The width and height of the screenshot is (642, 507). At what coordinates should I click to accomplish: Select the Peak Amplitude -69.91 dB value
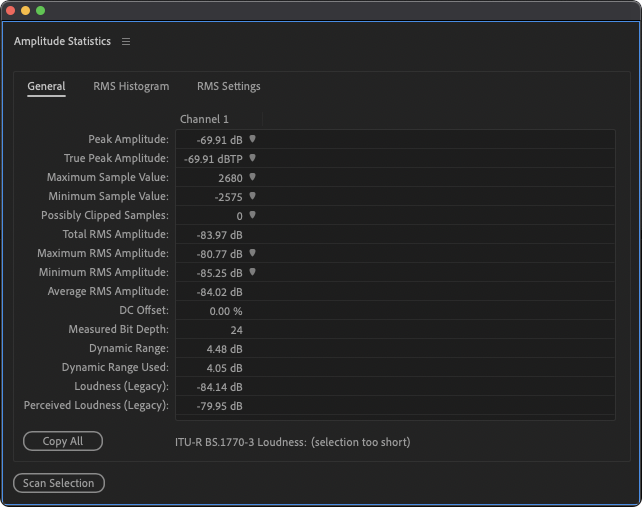pos(219,140)
